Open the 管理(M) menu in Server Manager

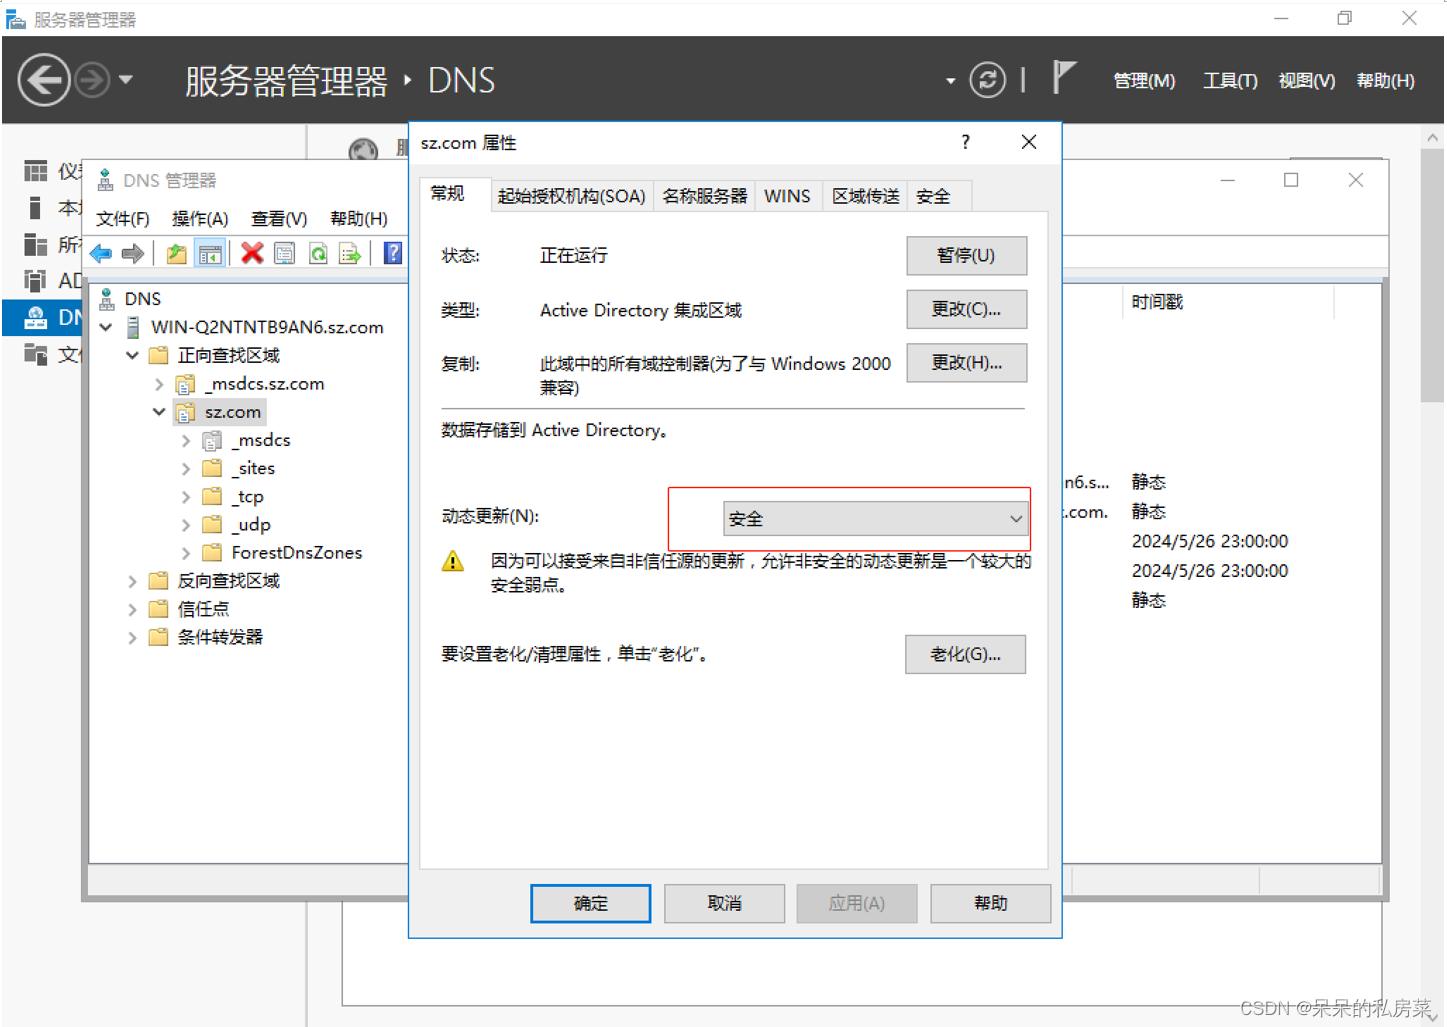(x=1144, y=81)
